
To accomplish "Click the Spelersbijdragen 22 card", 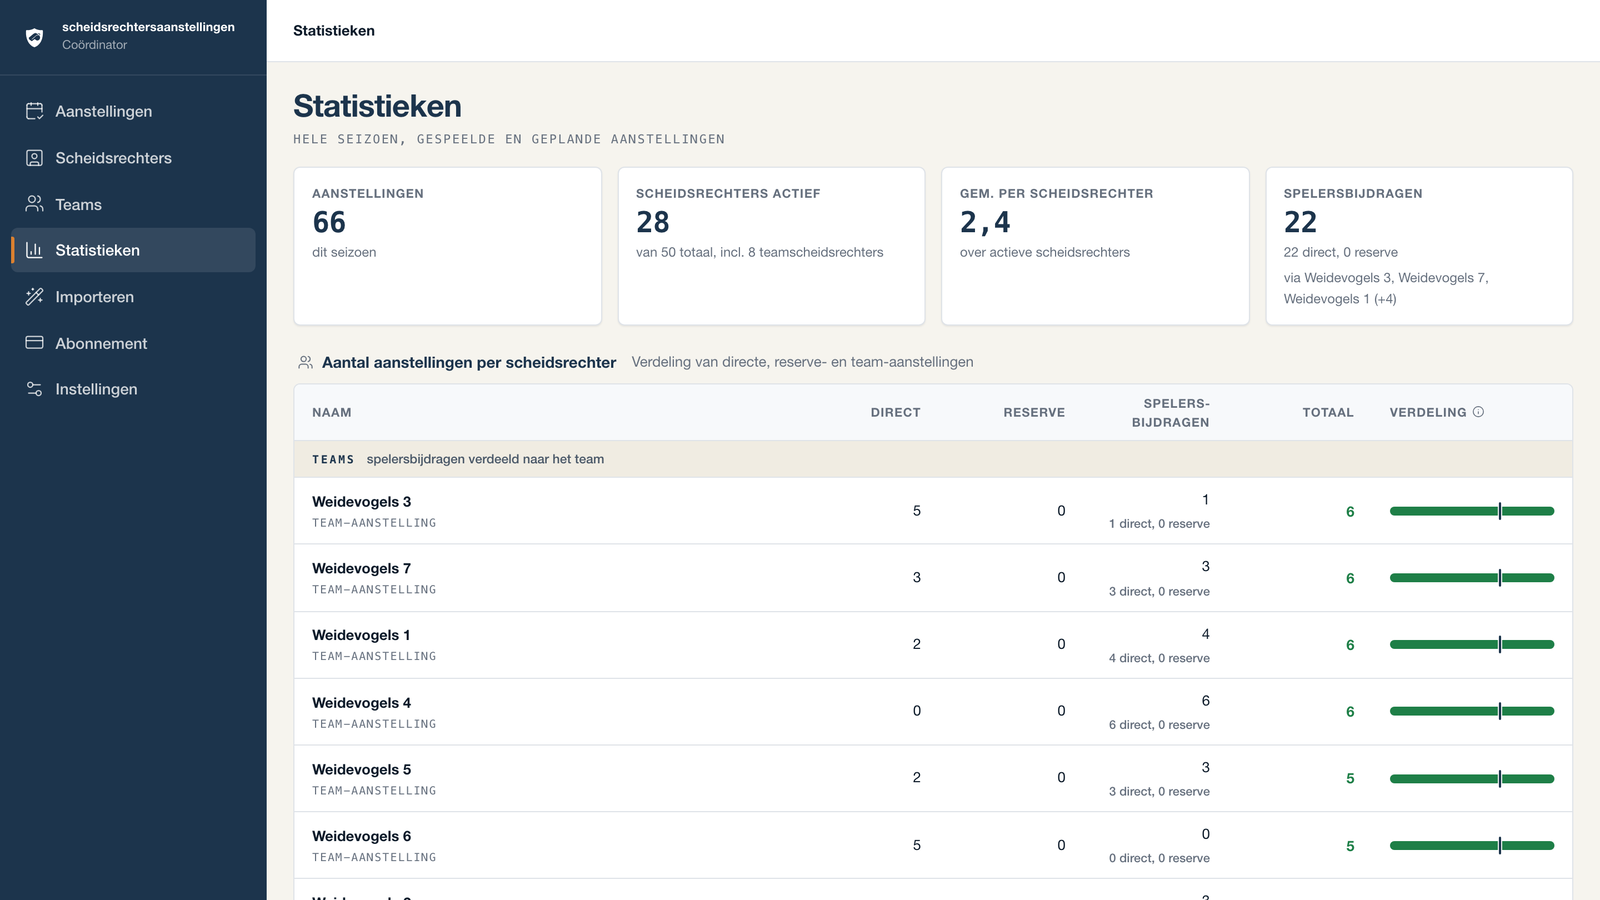I will point(1419,246).
